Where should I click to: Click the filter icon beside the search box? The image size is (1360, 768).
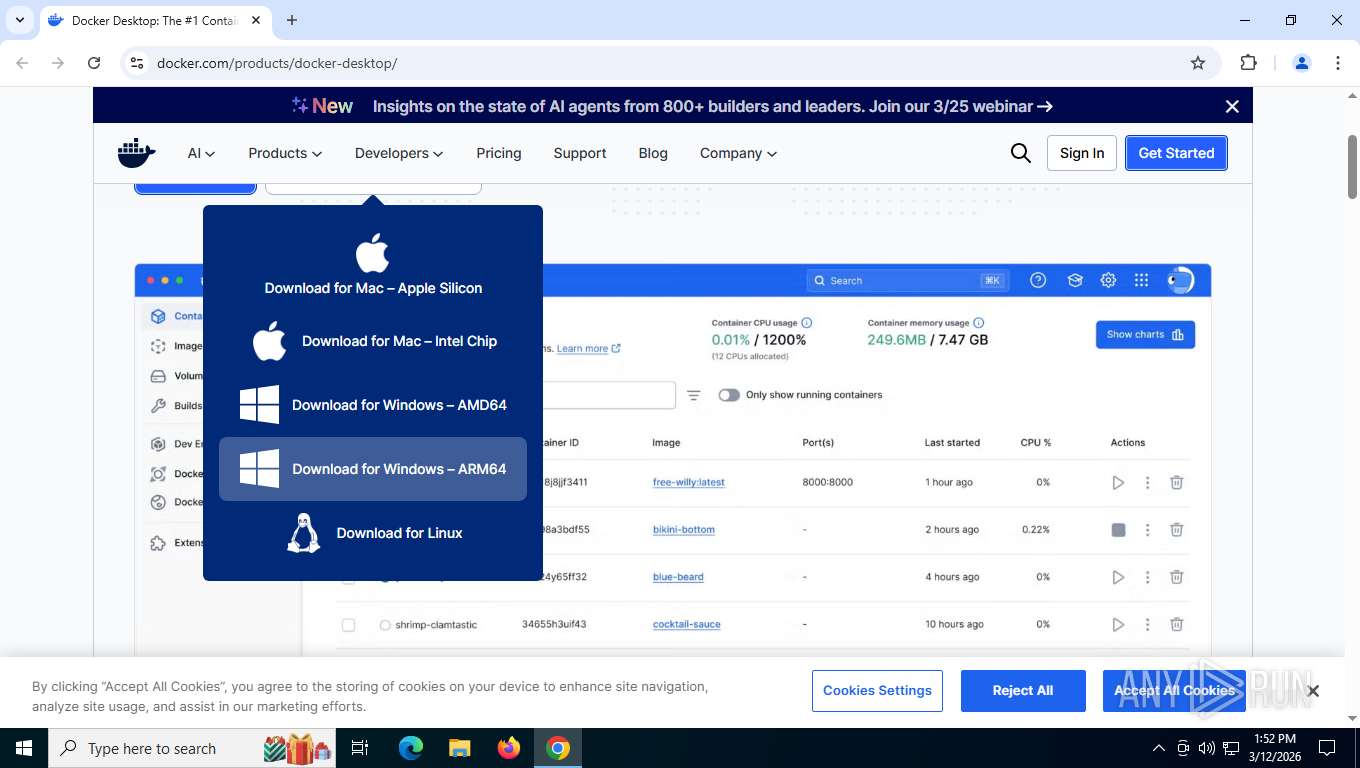click(x=694, y=395)
